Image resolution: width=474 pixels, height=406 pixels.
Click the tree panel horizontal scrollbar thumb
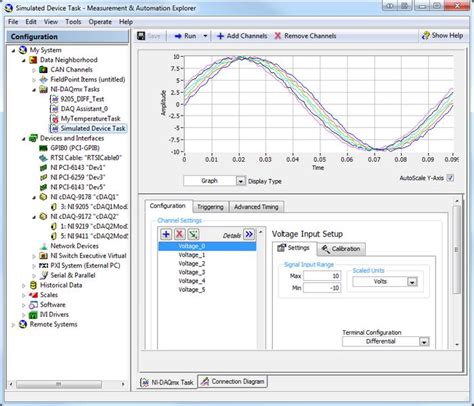click(59, 384)
